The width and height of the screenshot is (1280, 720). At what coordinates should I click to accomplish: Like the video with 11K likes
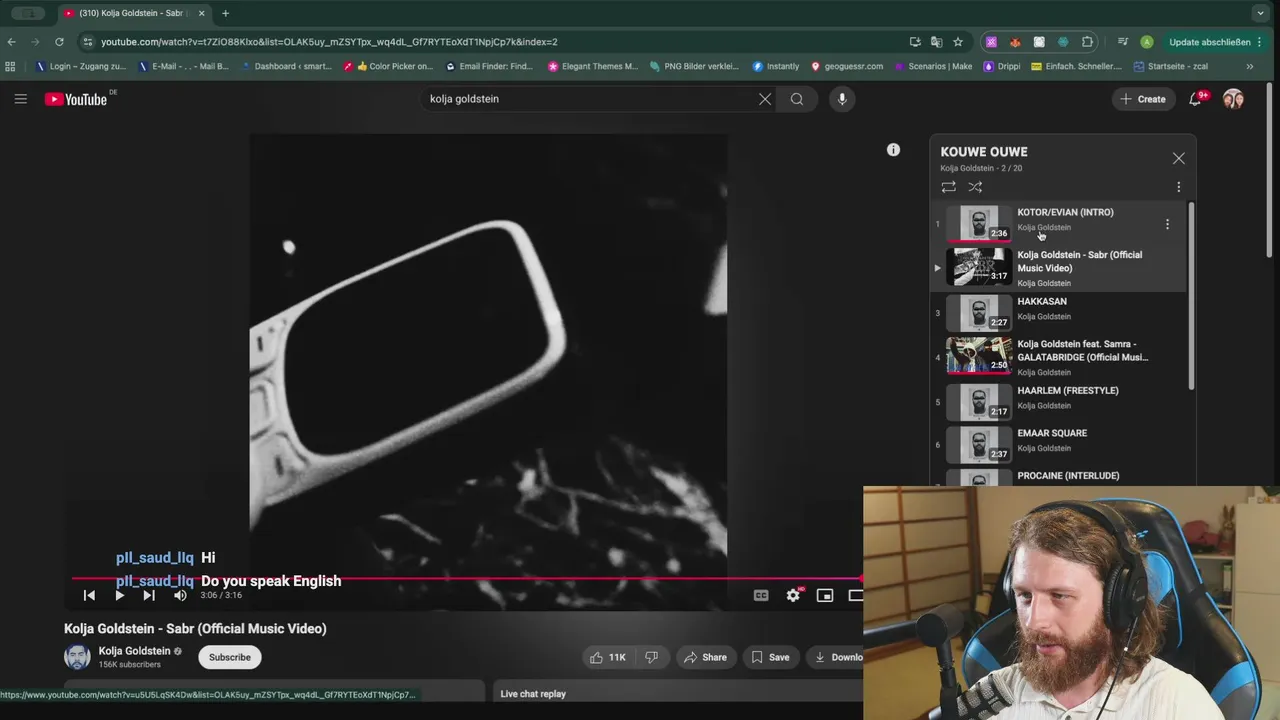pos(608,657)
